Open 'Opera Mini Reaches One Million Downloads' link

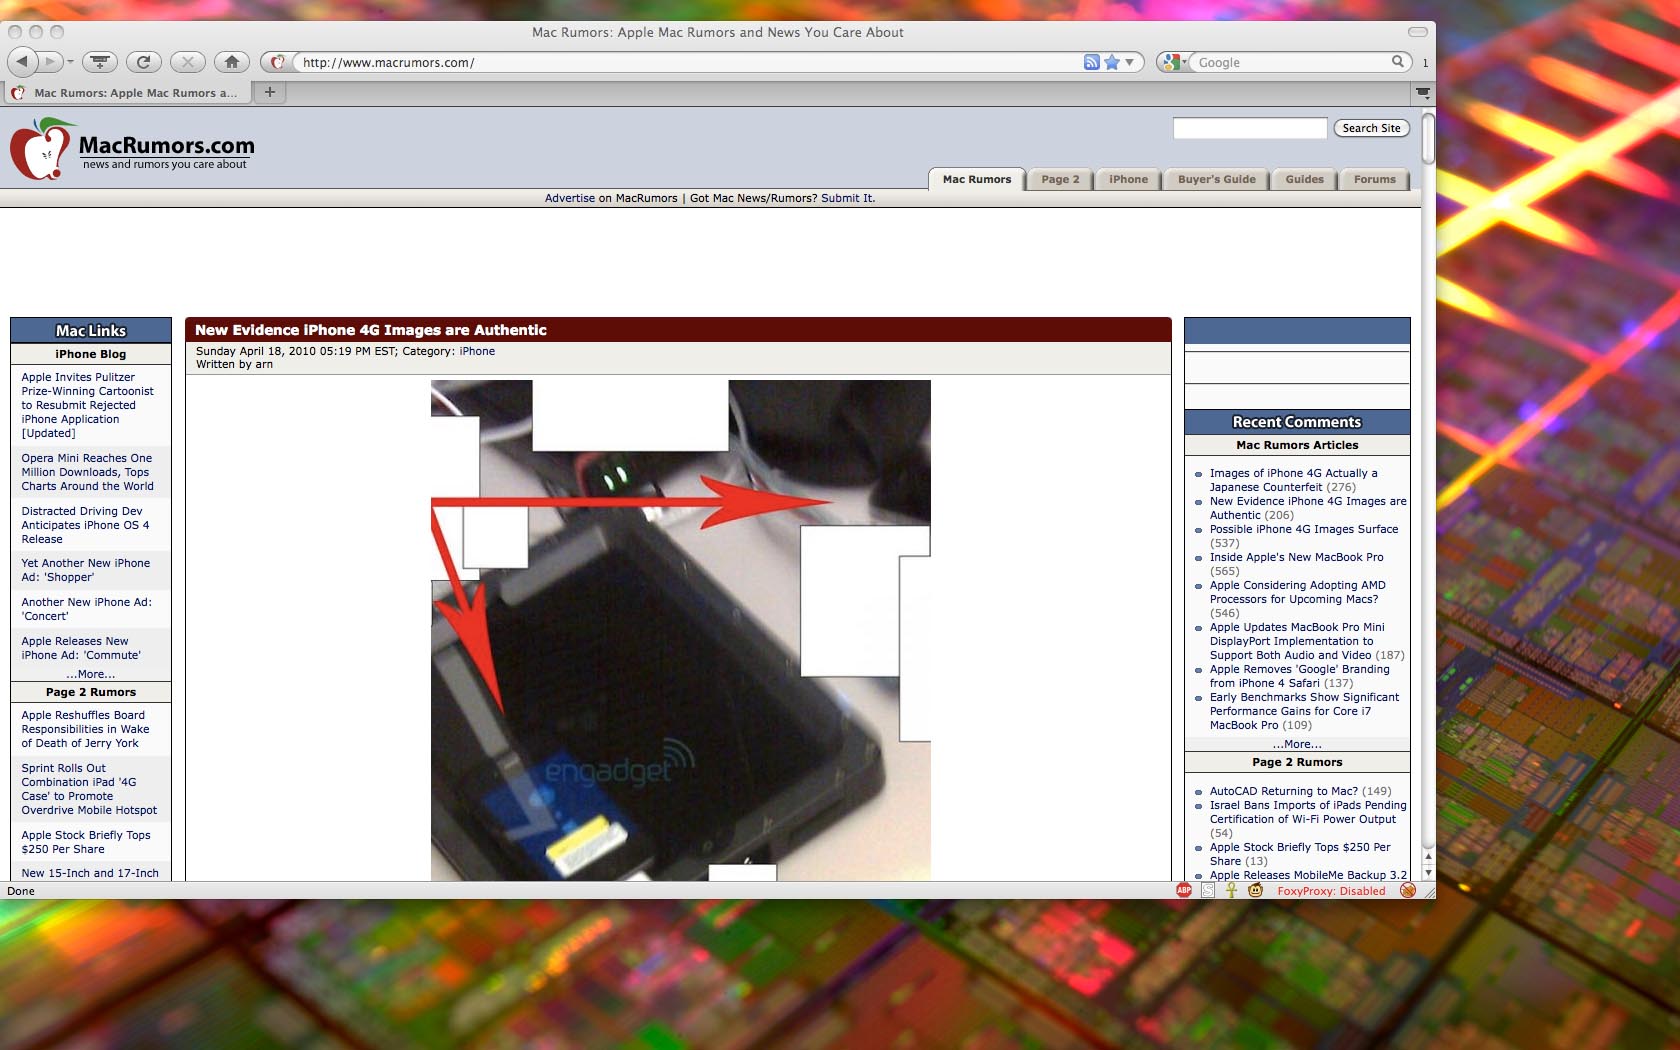[x=88, y=472]
